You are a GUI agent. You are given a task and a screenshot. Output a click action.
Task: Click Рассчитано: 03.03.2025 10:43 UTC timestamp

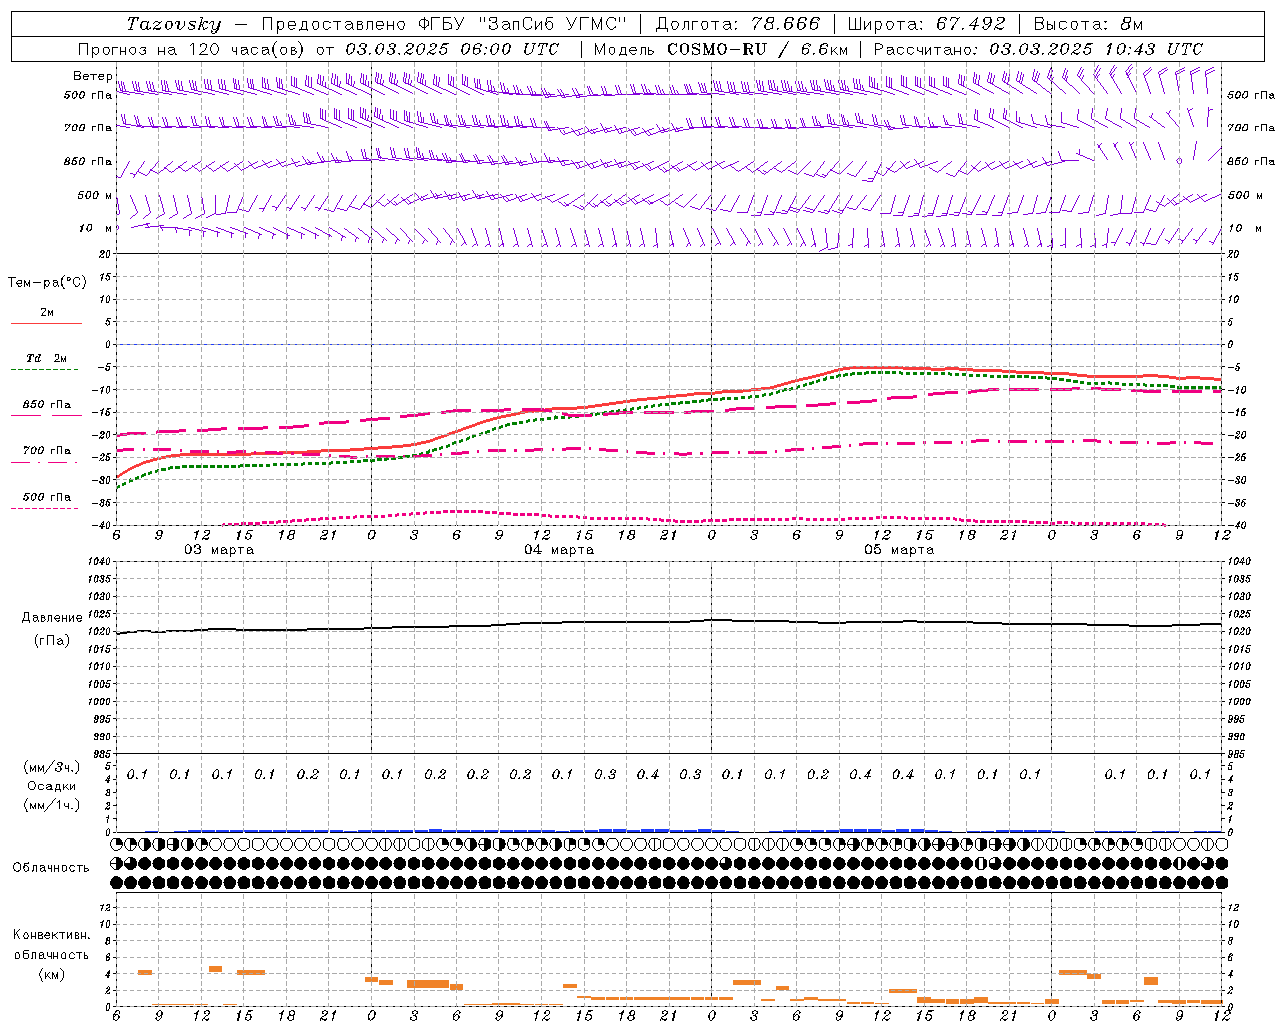tap(1038, 49)
